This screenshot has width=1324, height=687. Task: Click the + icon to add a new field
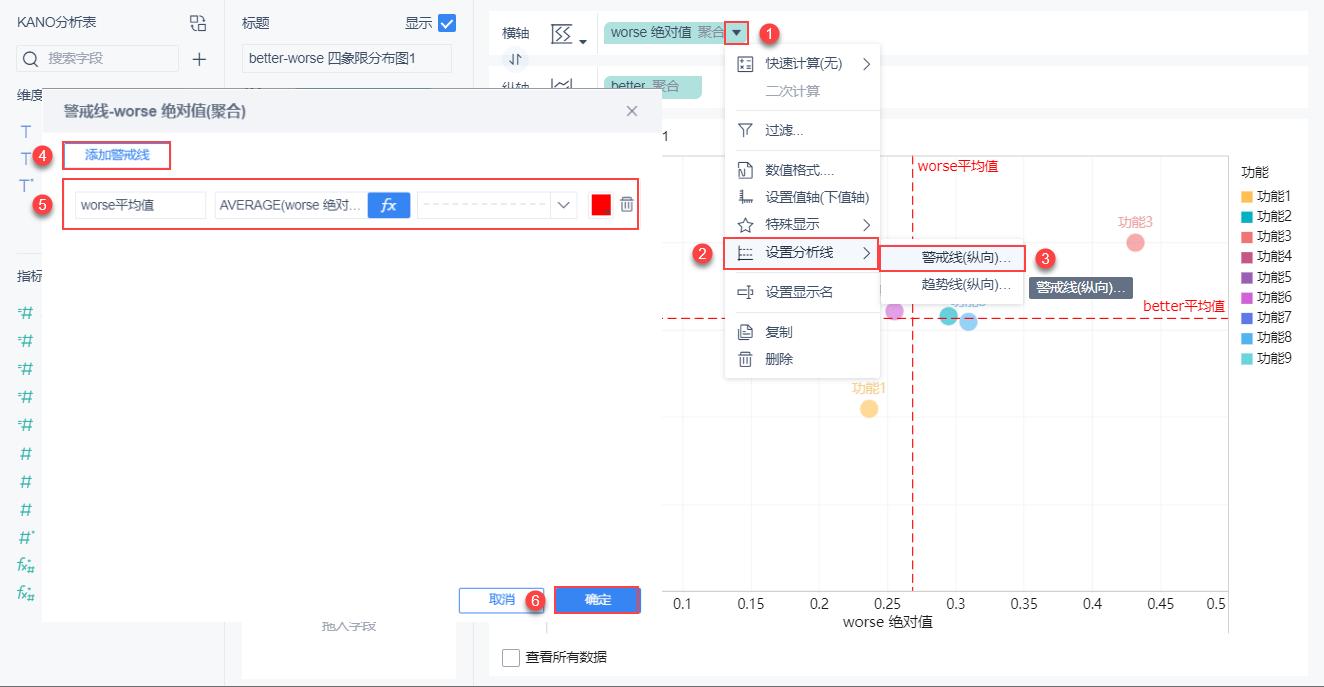click(x=199, y=61)
